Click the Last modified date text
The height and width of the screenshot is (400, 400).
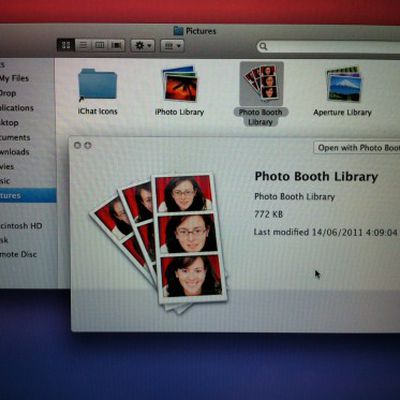325,232
